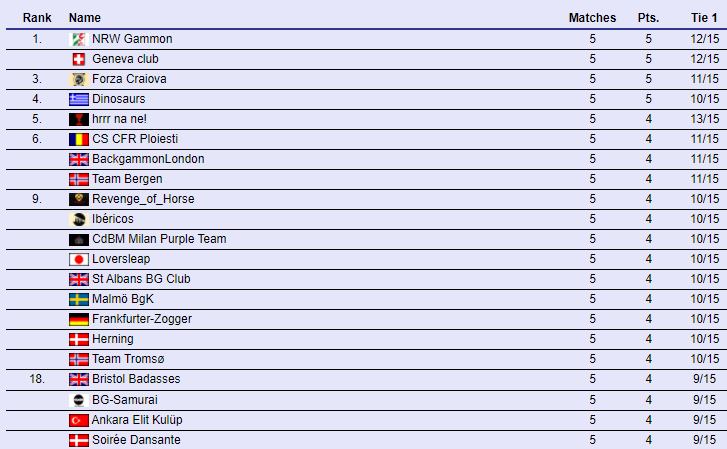Viewport: 727px width, 449px height.
Task: Click the German flag beside Frankfurter-Zogger
Action: pyautogui.click(x=79, y=319)
